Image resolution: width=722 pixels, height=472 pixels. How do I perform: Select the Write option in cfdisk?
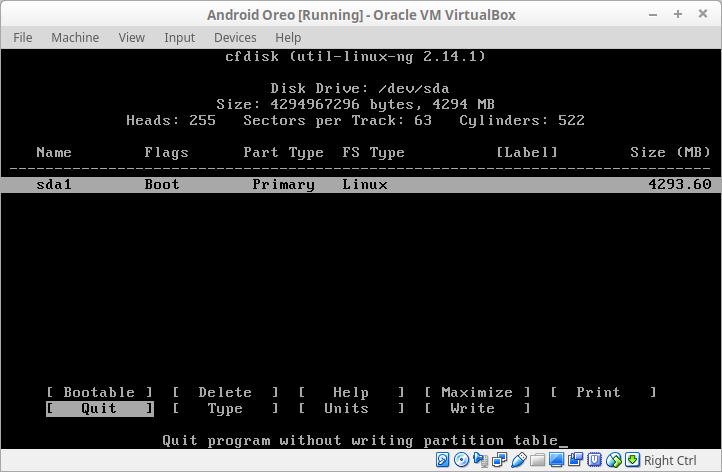click(x=477, y=408)
